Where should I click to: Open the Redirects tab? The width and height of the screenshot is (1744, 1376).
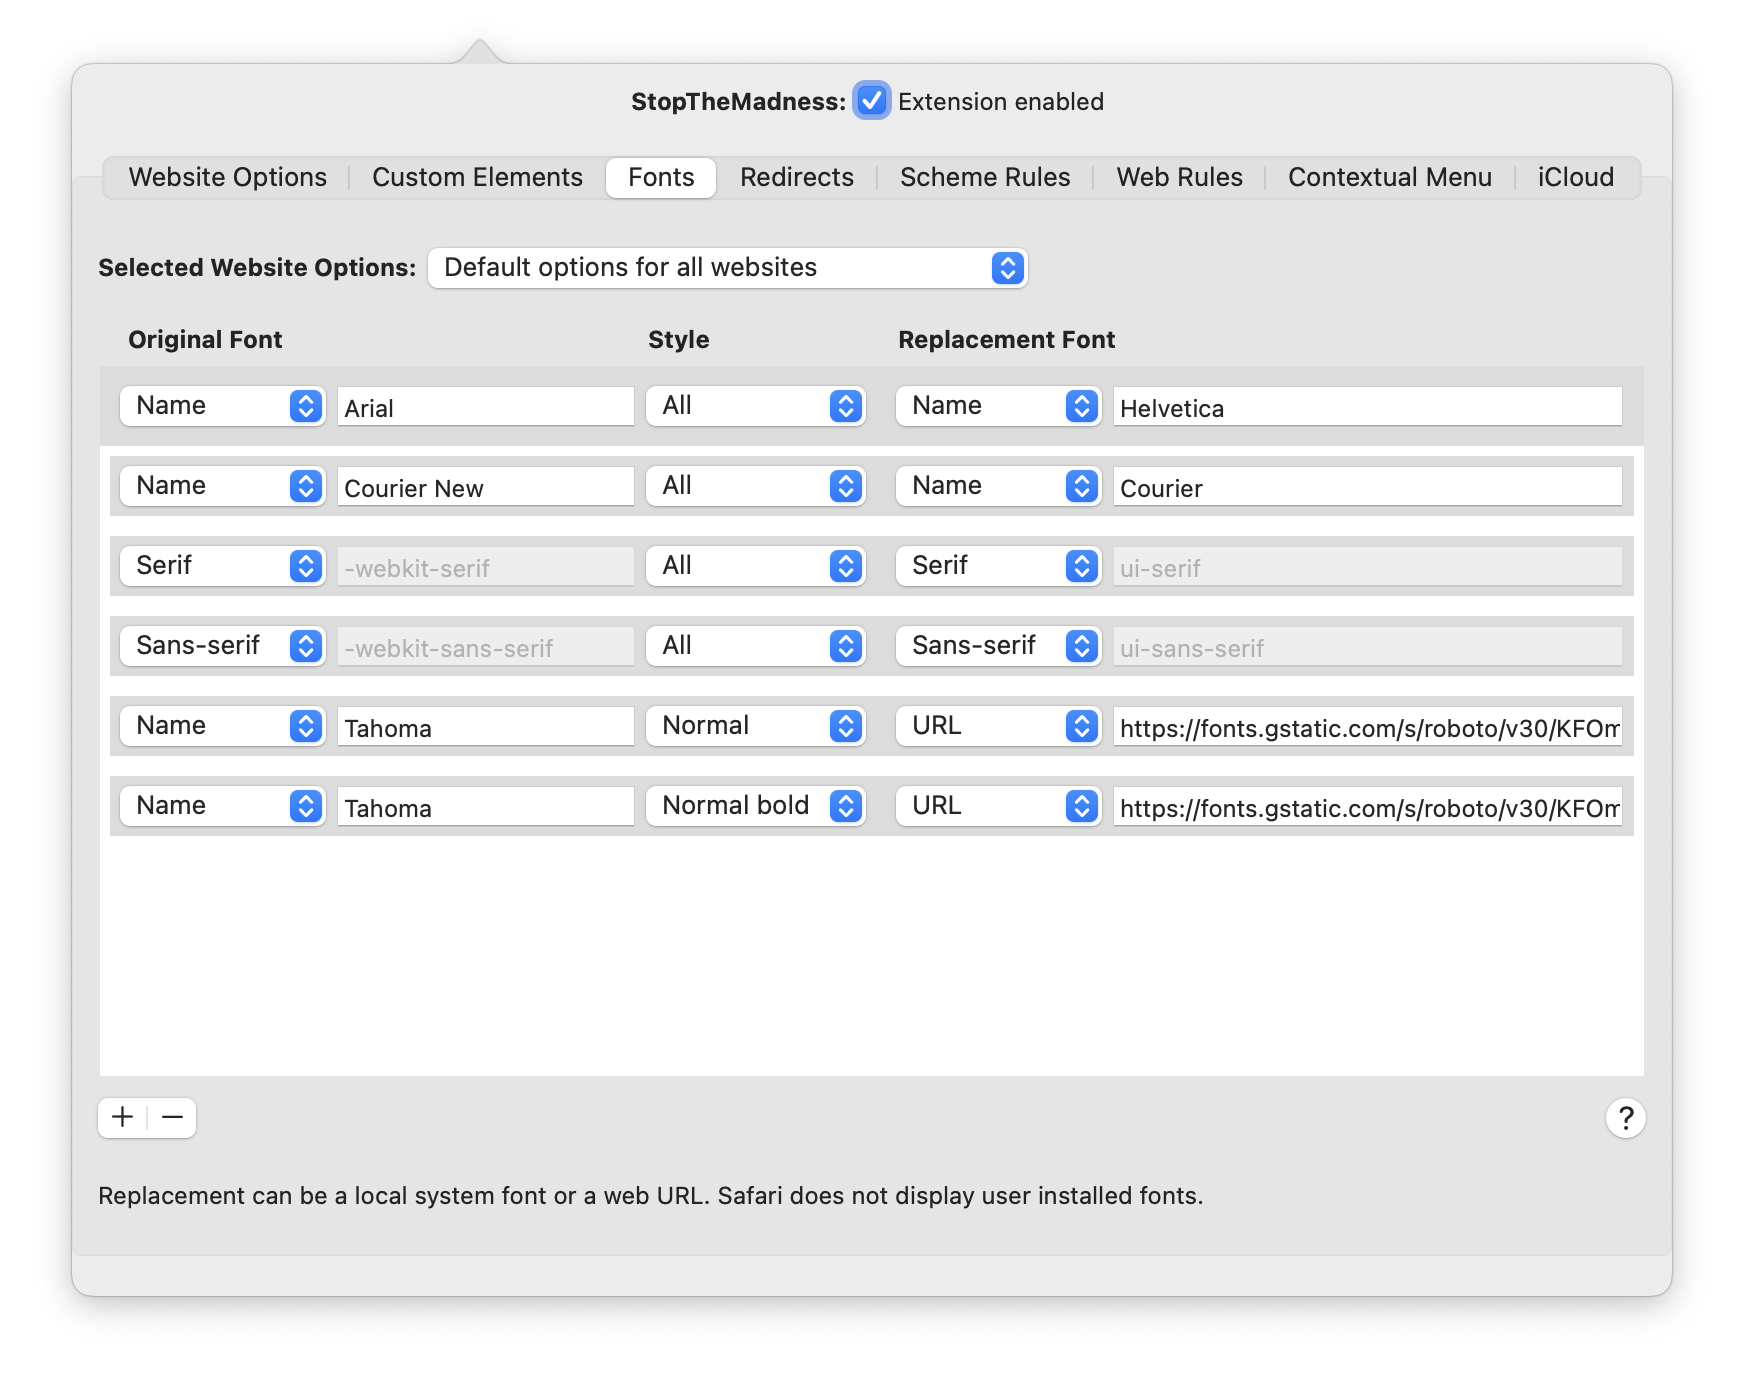[x=797, y=177]
